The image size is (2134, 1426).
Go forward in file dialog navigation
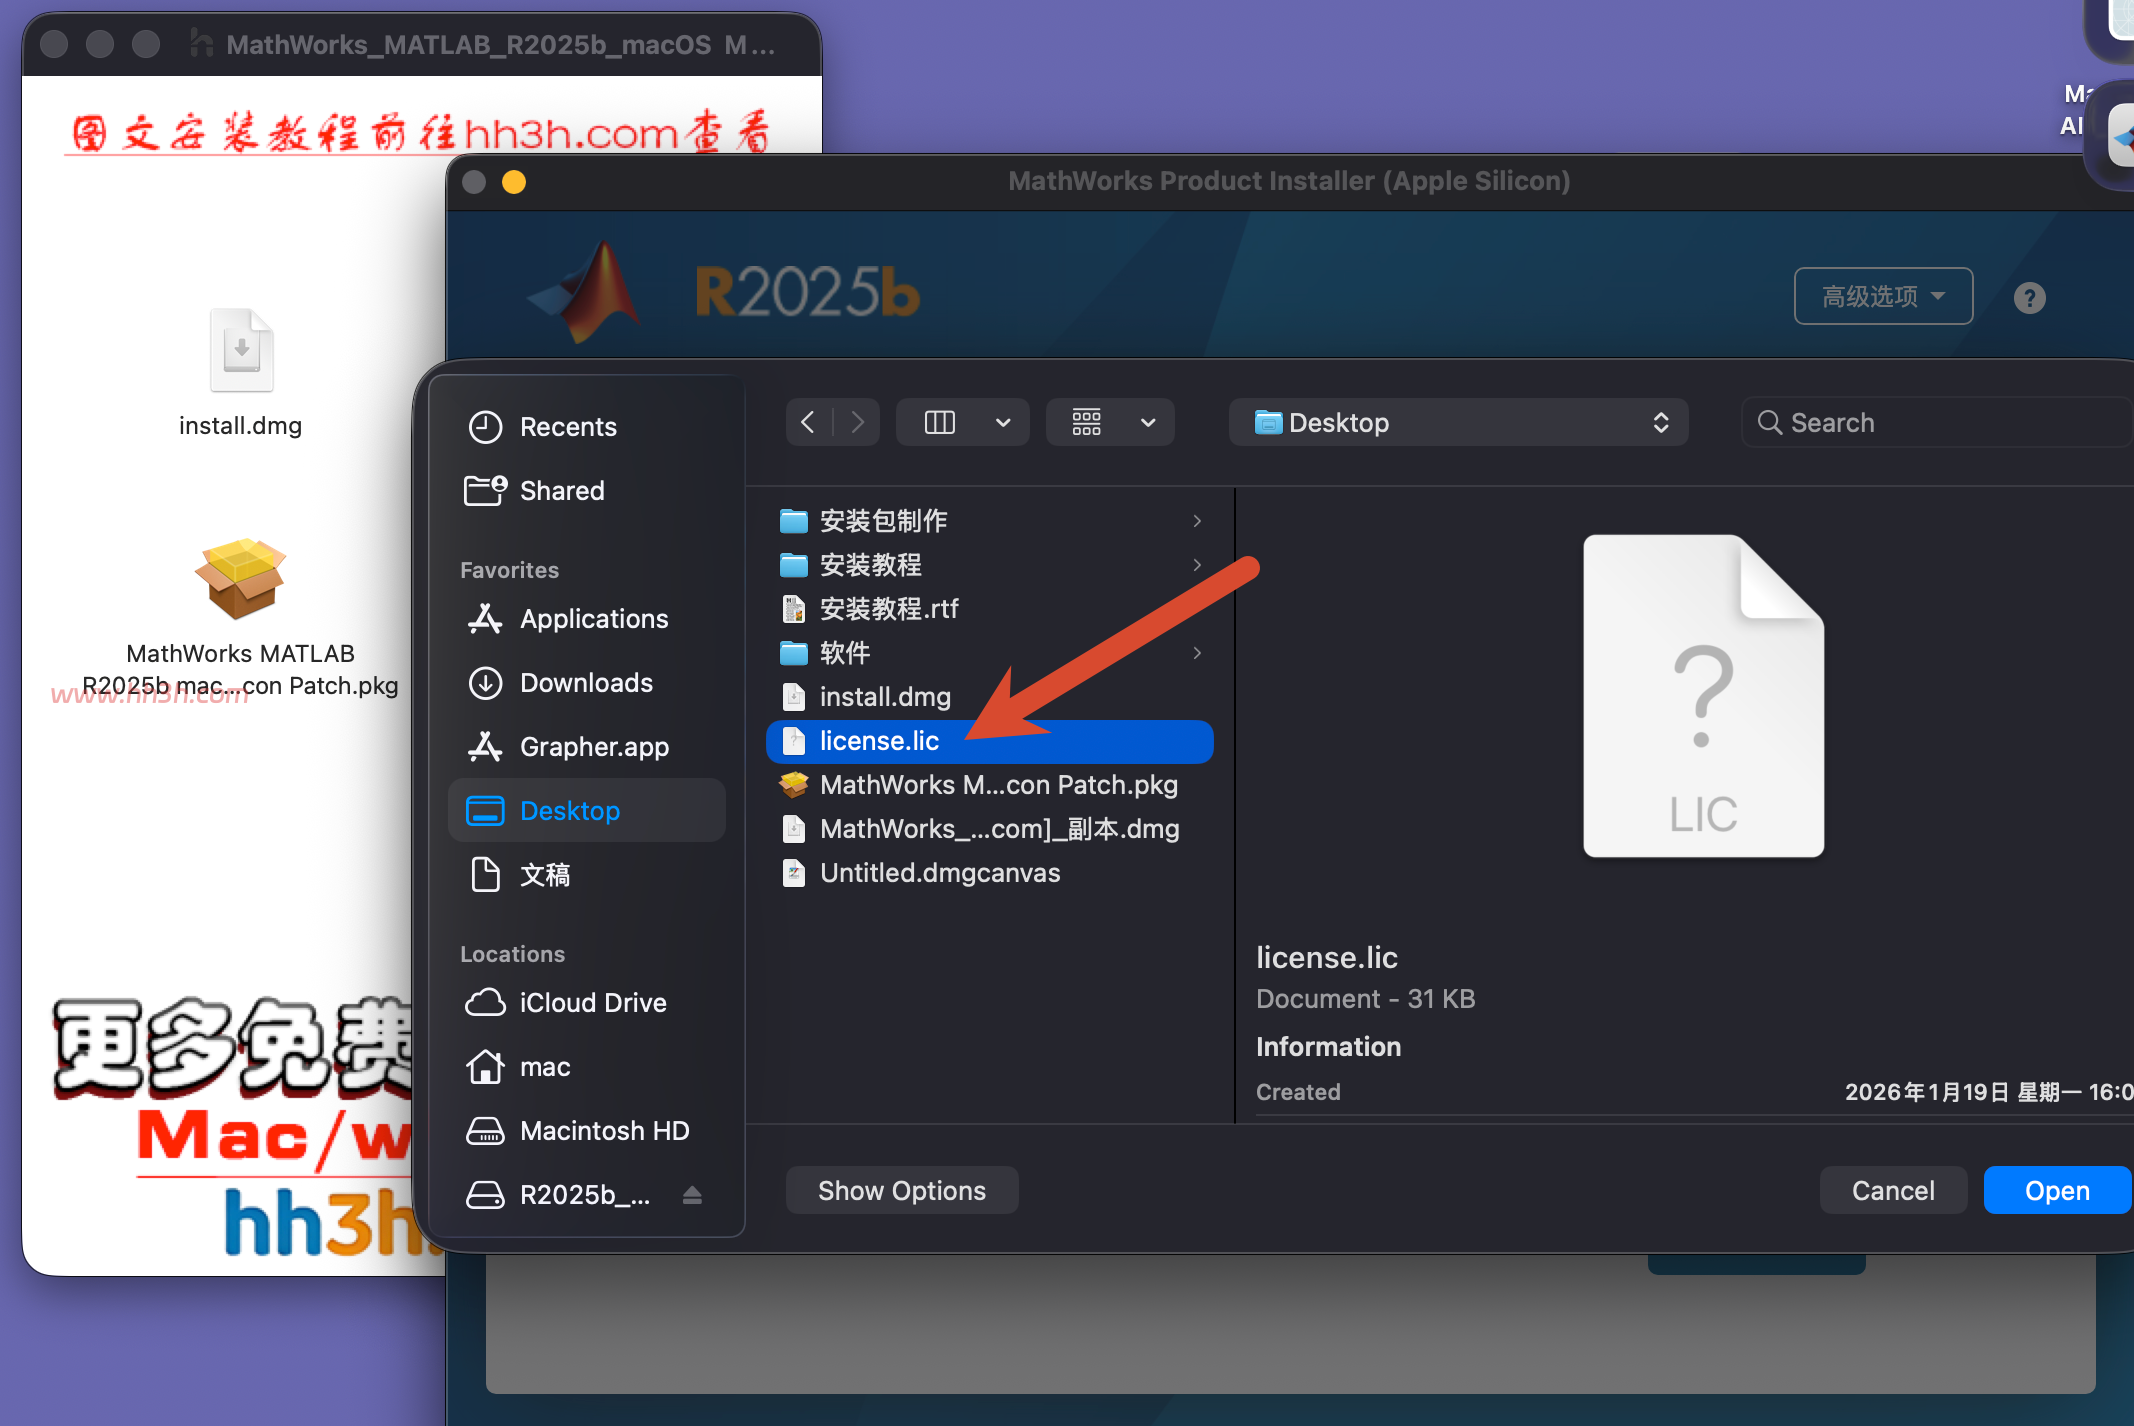pyautogui.click(x=856, y=422)
